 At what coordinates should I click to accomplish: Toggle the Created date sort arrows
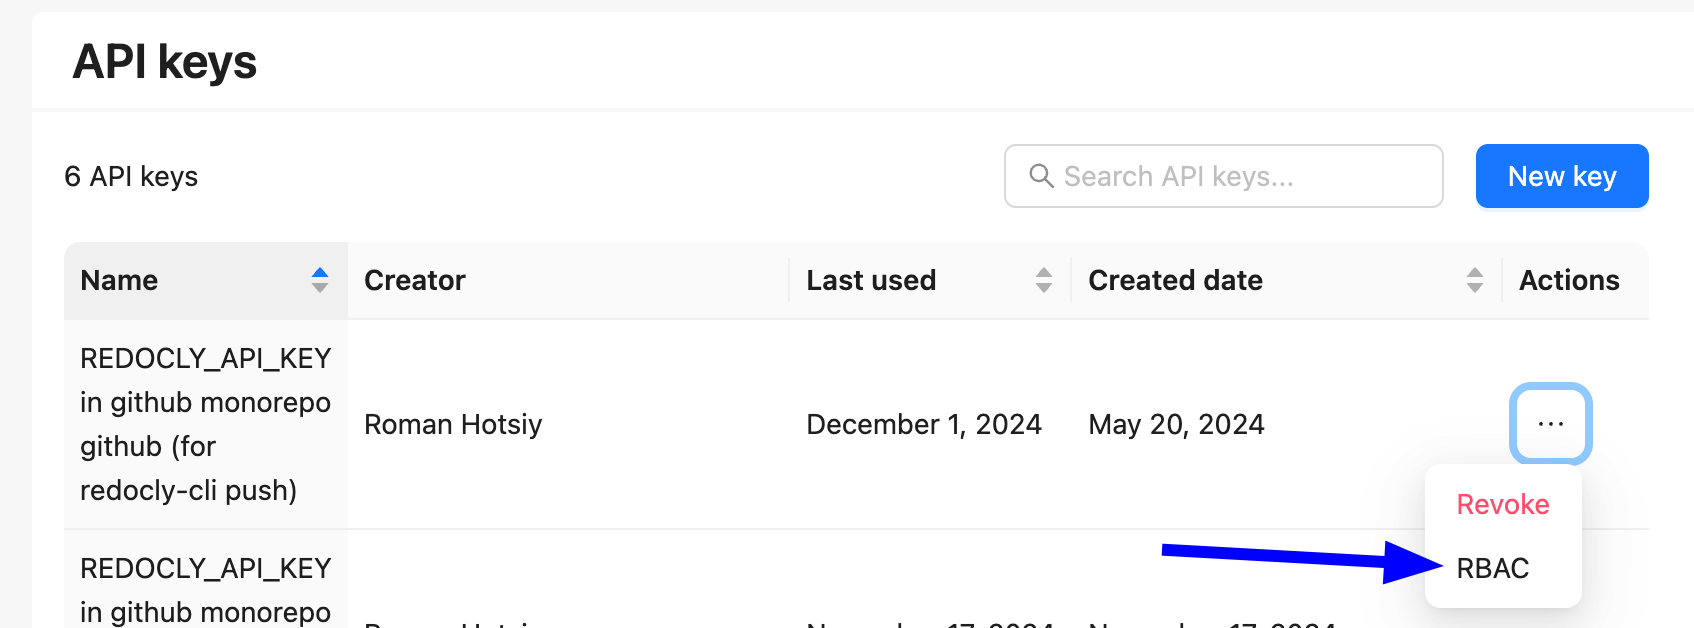[1474, 280]
